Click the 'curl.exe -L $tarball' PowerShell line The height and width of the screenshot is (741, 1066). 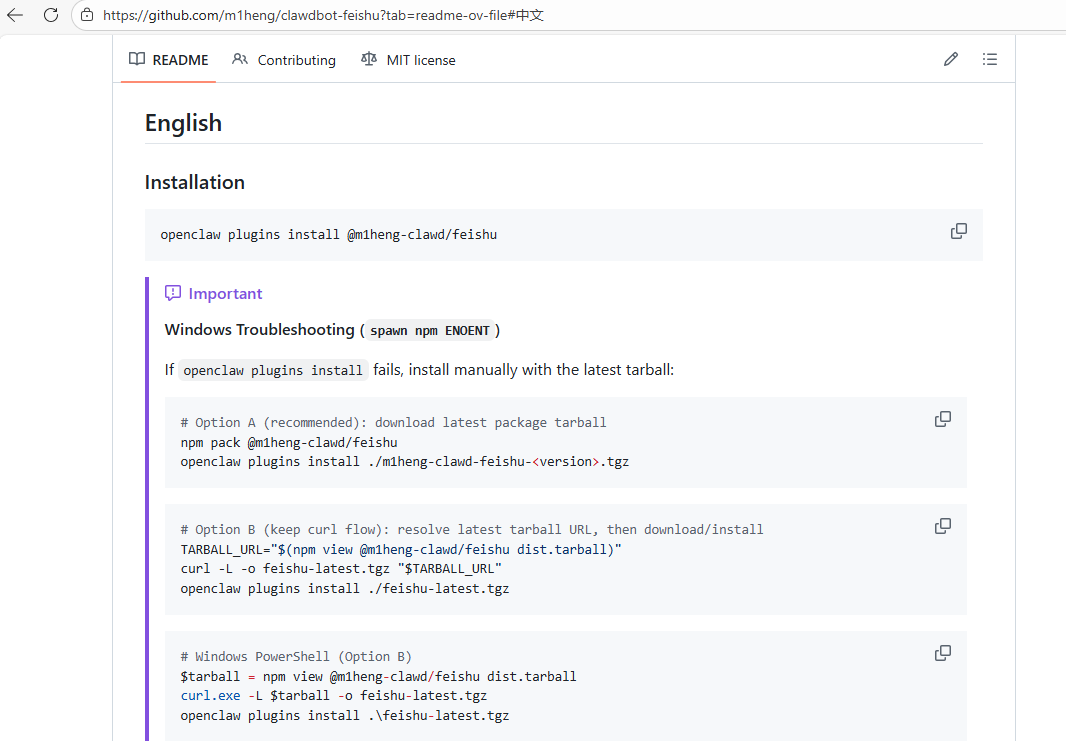tap(333, 695)
